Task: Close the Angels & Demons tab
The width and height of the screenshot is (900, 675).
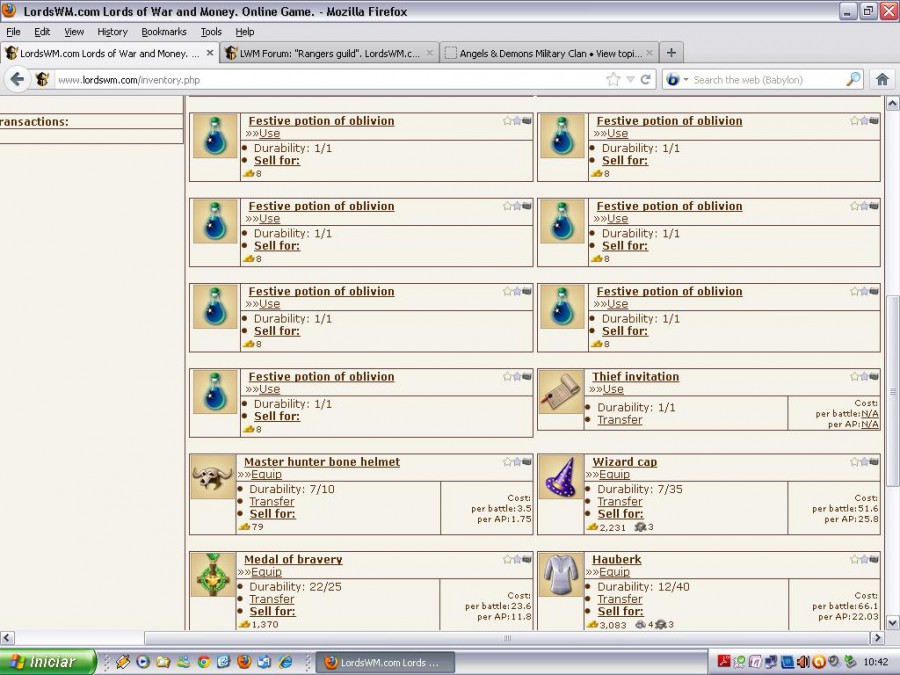Action: tap(649, 53)
